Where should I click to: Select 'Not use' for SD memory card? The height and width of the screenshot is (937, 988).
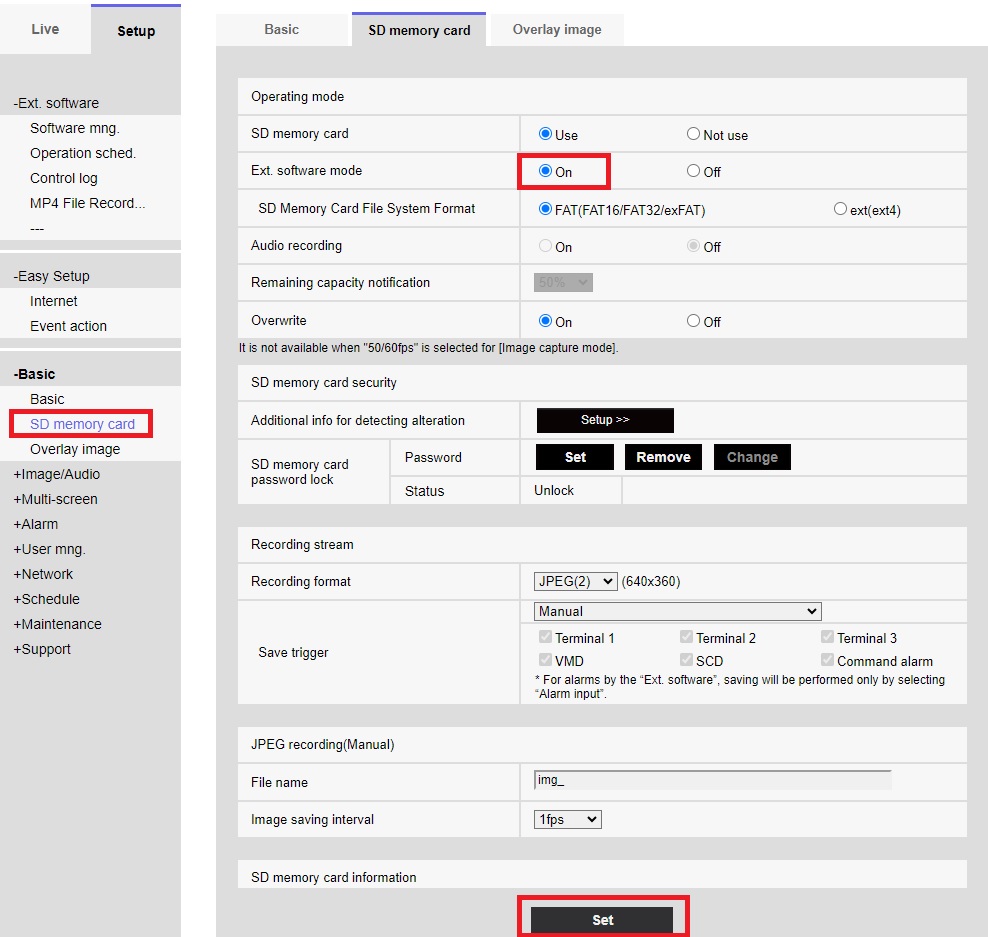click(x=693, y=134)
